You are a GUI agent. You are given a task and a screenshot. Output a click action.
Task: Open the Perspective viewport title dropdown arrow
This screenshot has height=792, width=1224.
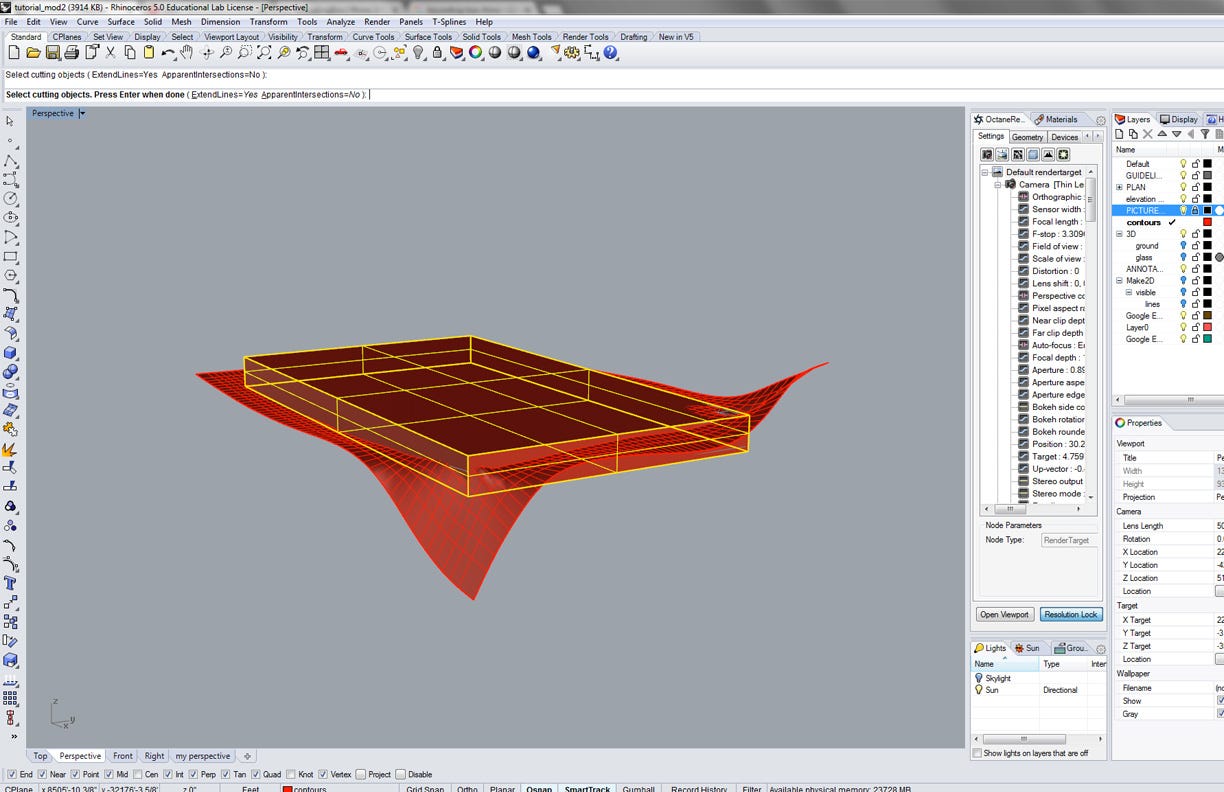click(82, 114)
